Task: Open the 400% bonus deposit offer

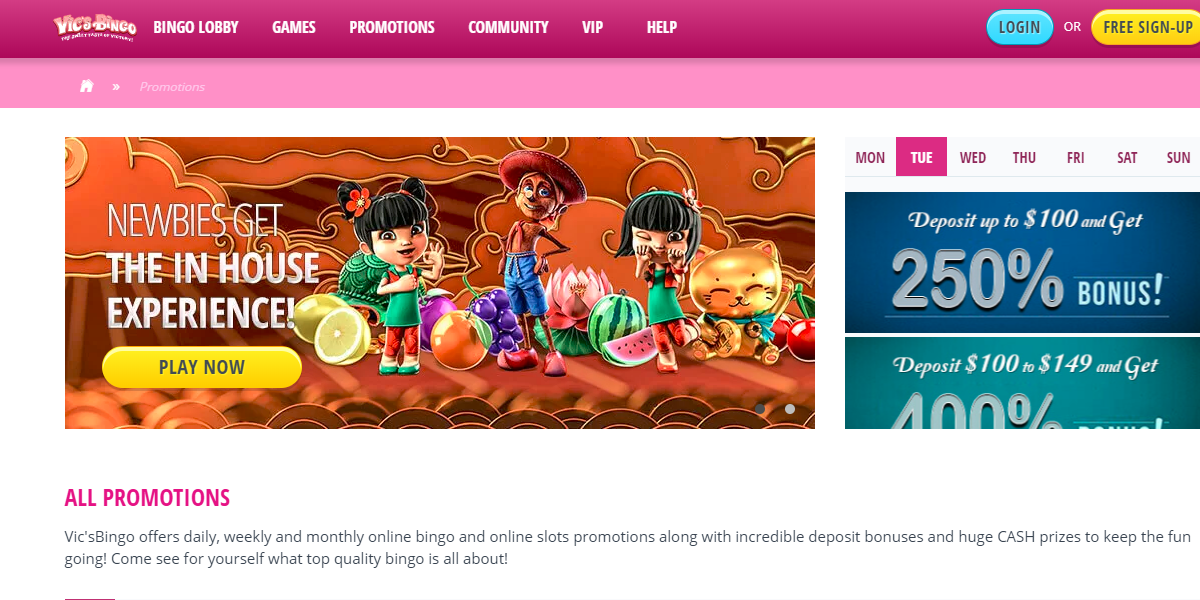Action: pyautogui.click(x=1022, y=383)
